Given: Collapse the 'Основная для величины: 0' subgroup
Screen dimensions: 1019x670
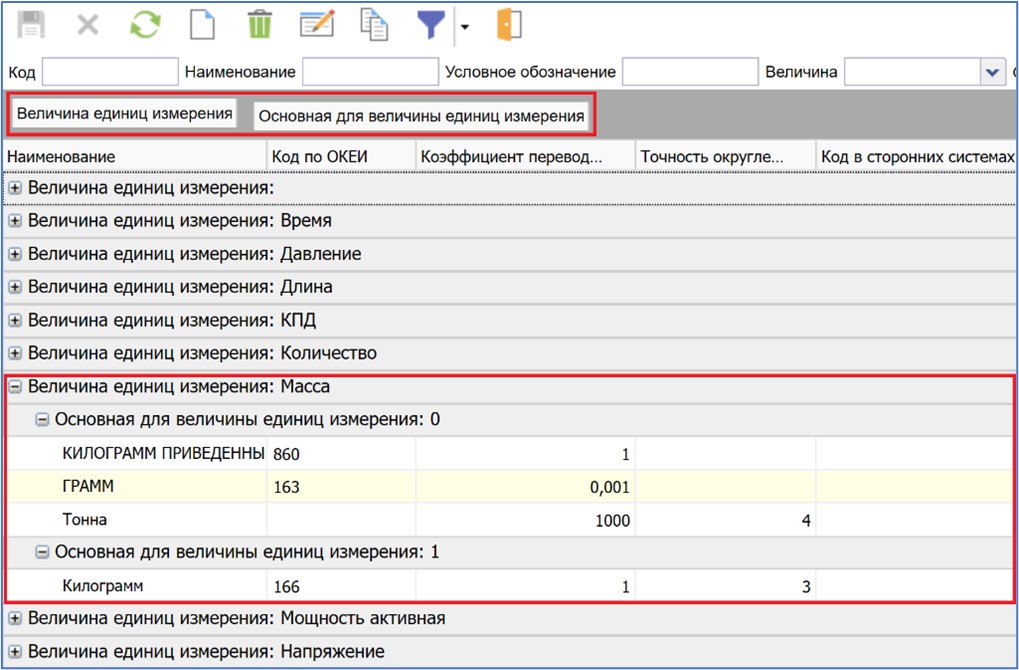Looking at the screenshot, I should click(41, 420).
